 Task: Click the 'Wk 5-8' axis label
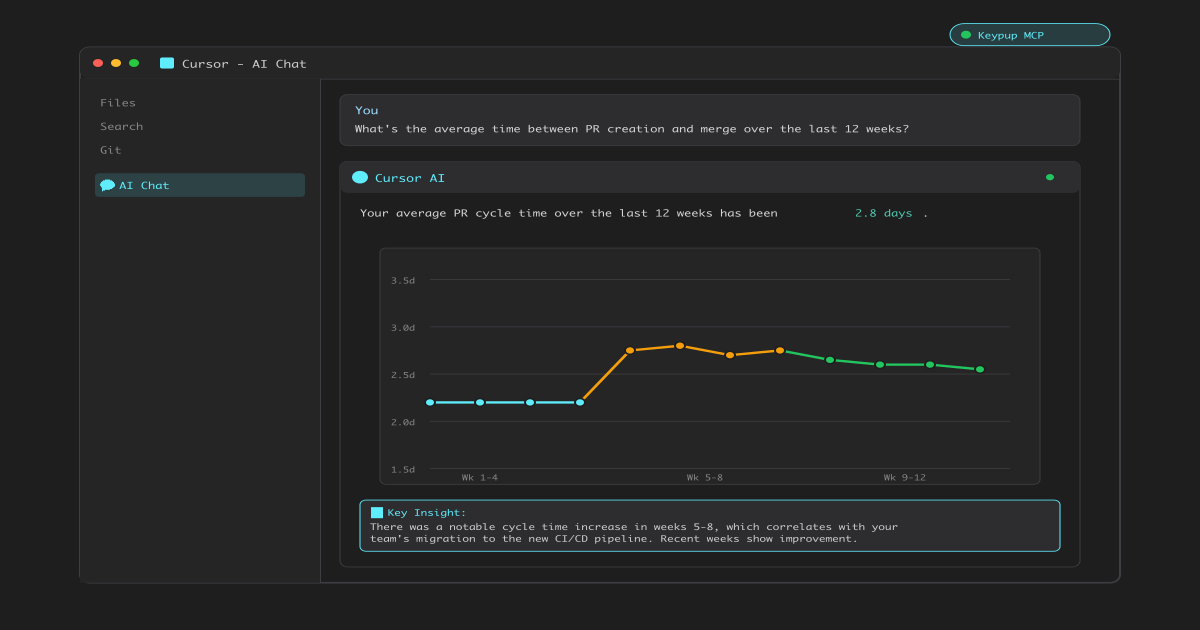[x=705, y=477]
